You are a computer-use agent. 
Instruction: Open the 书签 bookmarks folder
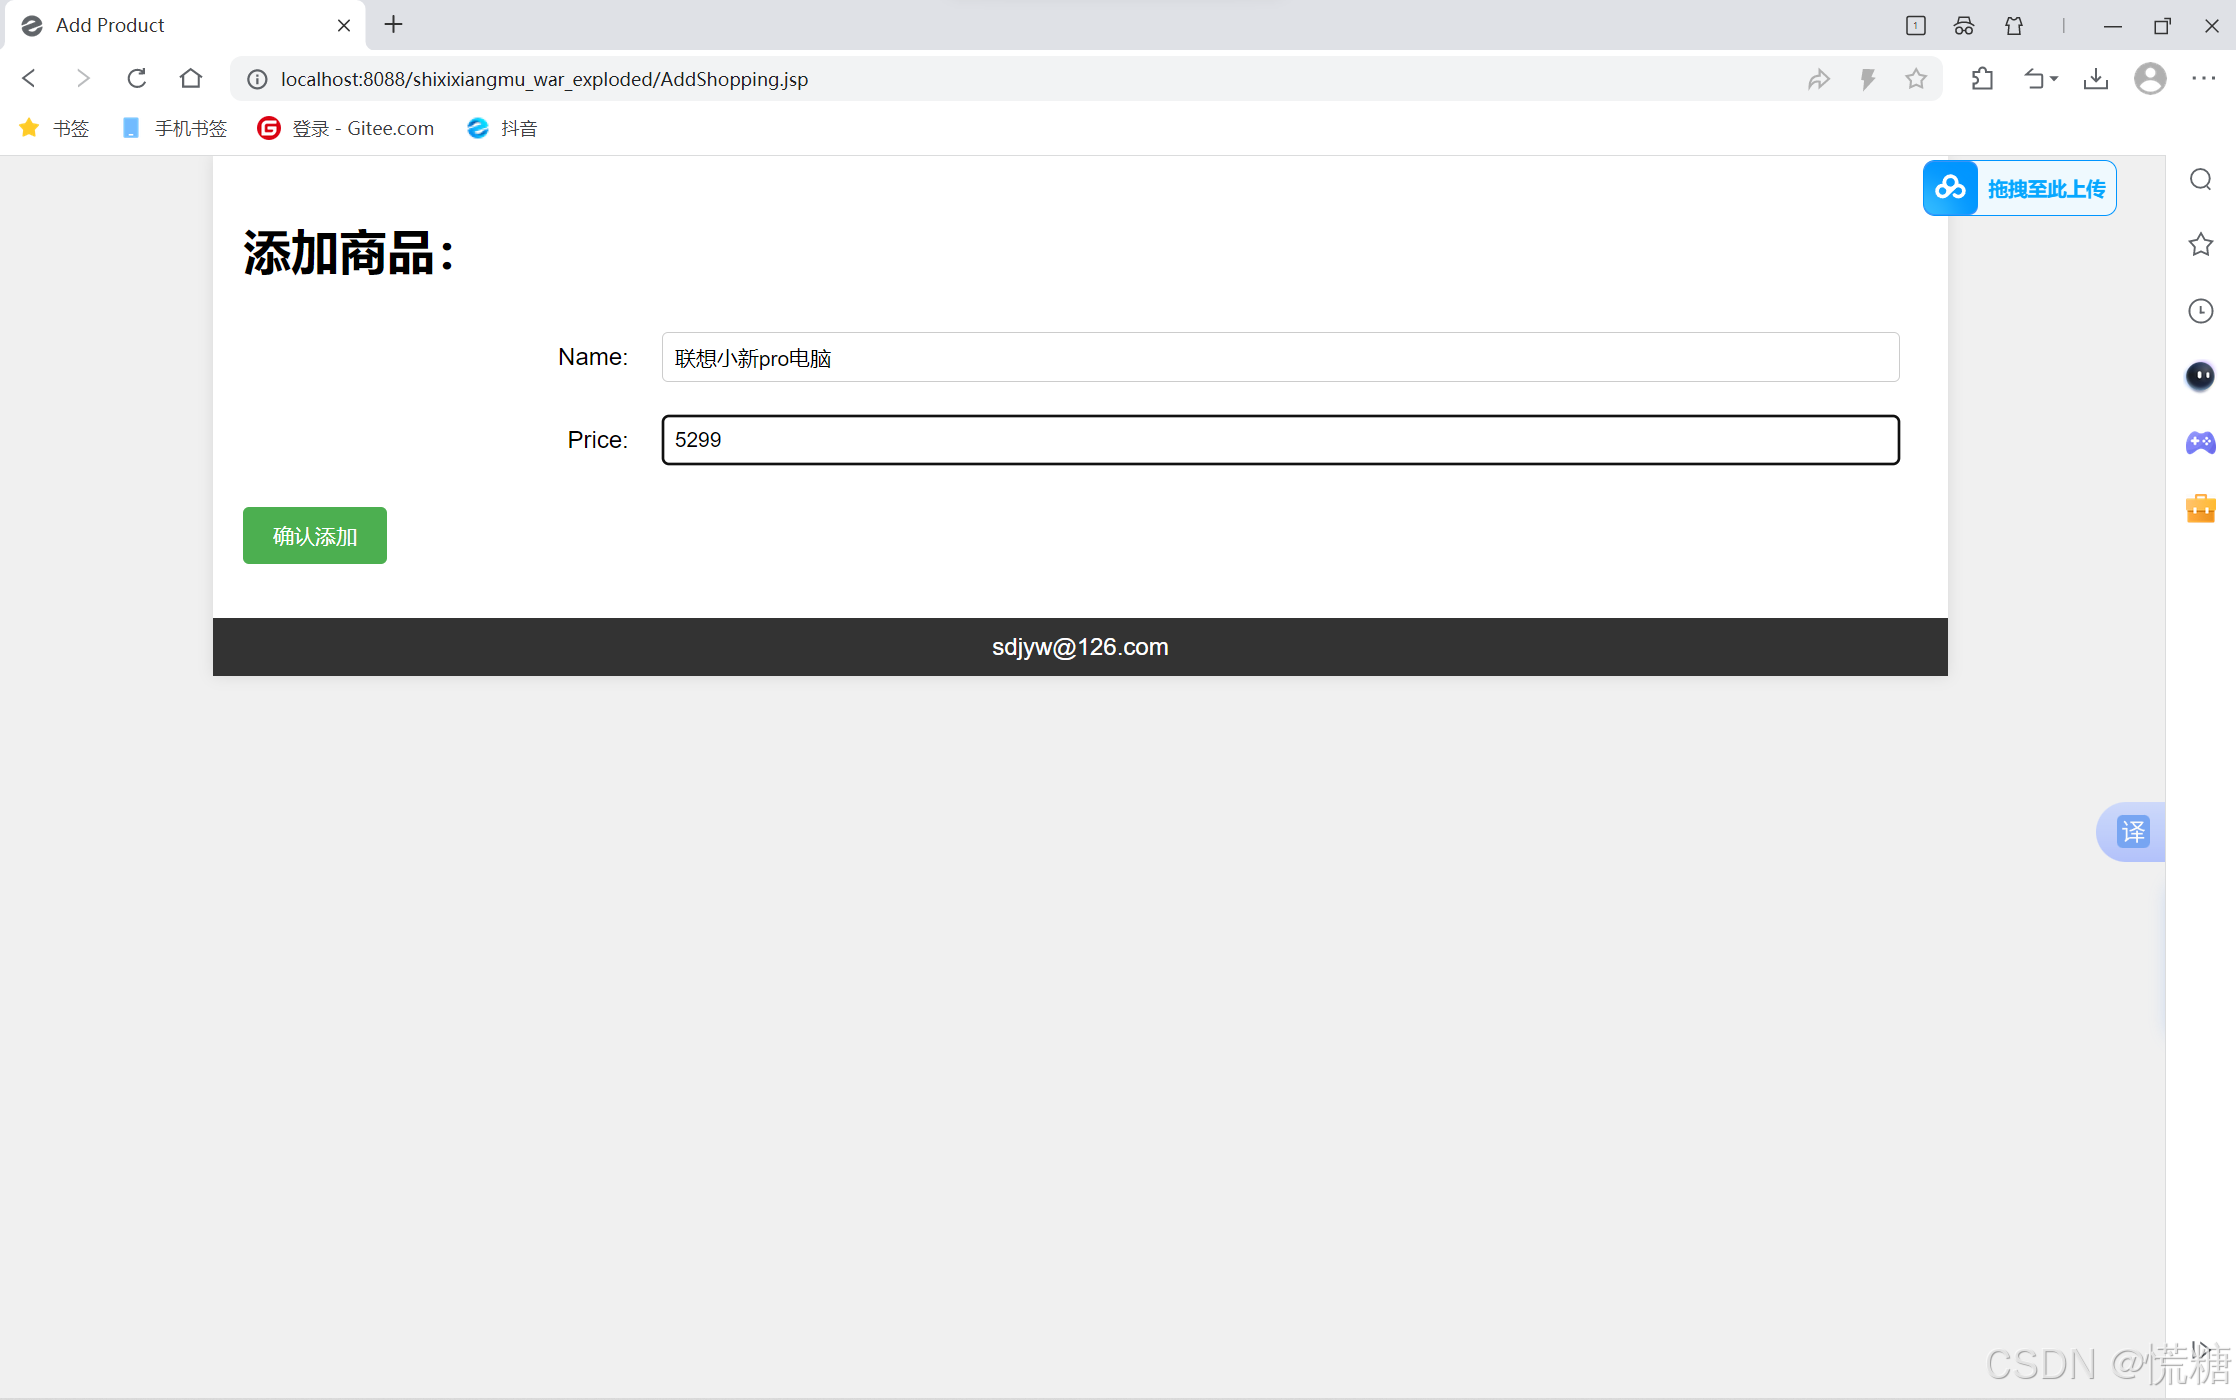[x=55, y=128]
